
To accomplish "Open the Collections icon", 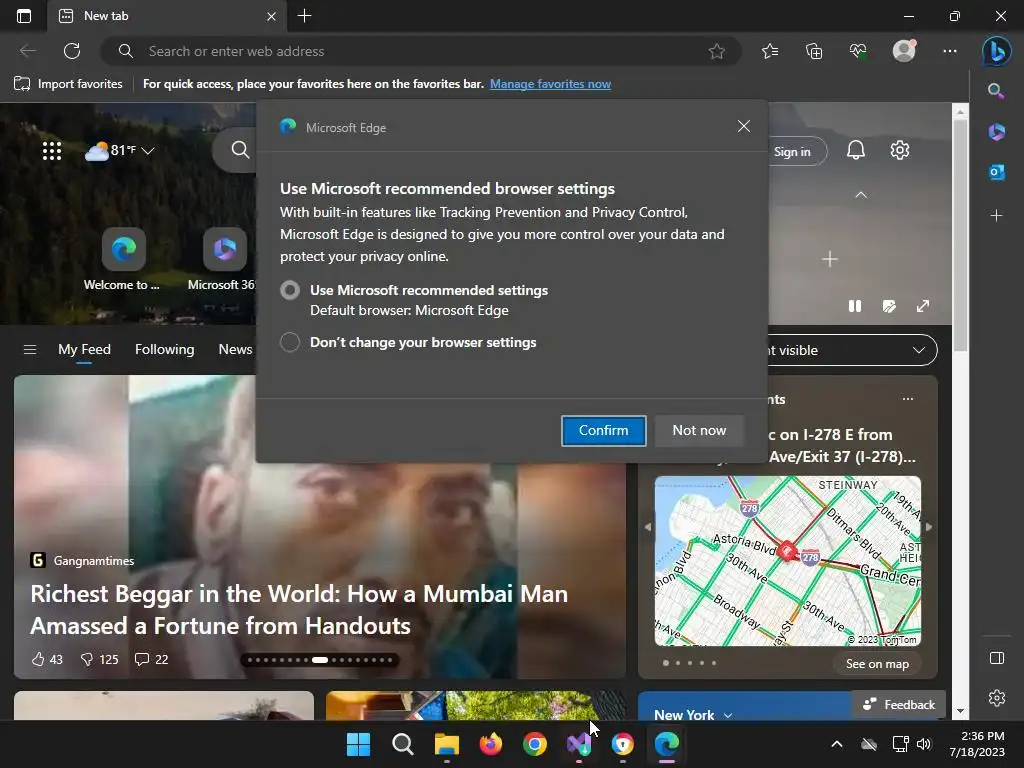I will tap(814, 51).
